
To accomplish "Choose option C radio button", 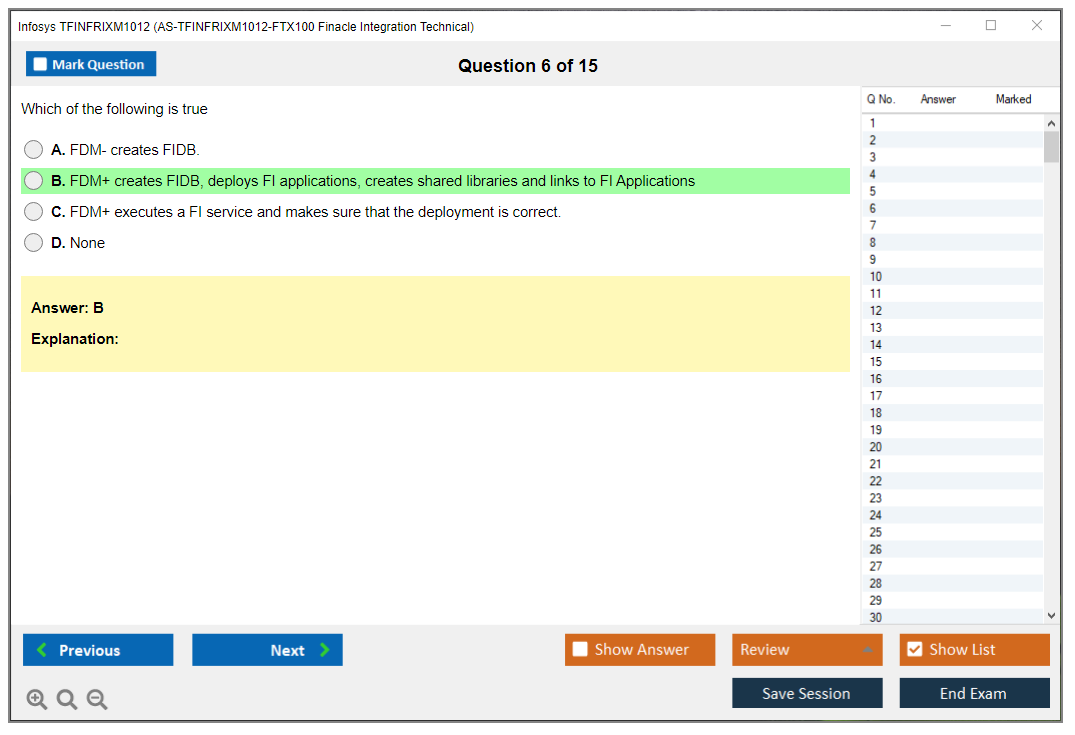I will 34,212.
